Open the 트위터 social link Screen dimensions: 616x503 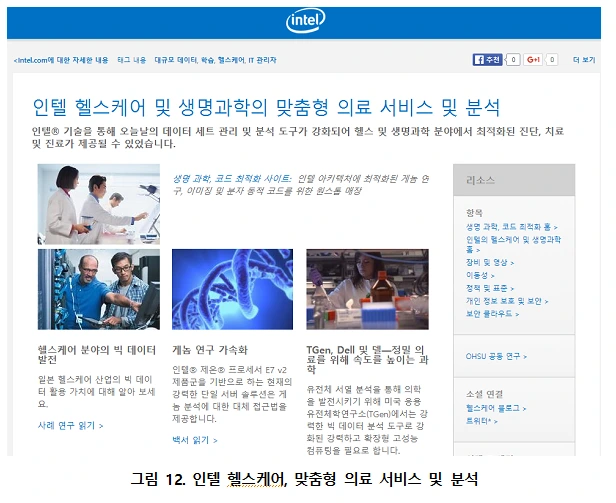tap(482, 421)
